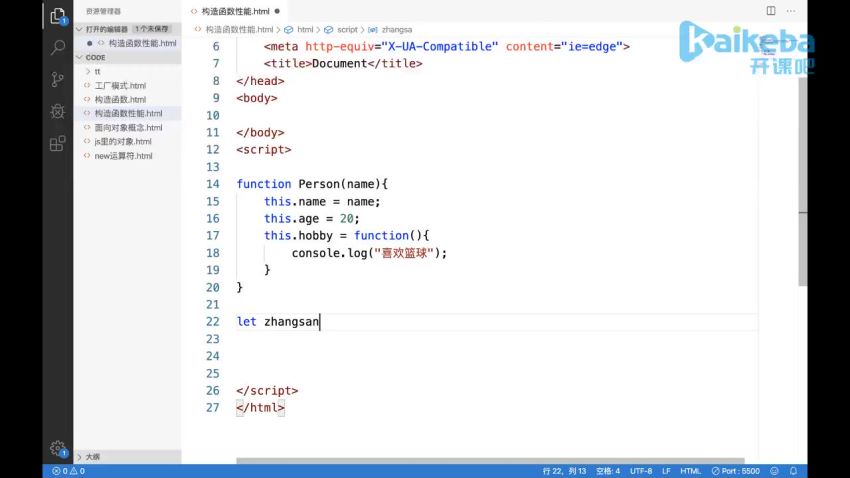Click the horizontal editor scrollbar
The image size is (850, 478).
tap(490, 461)
